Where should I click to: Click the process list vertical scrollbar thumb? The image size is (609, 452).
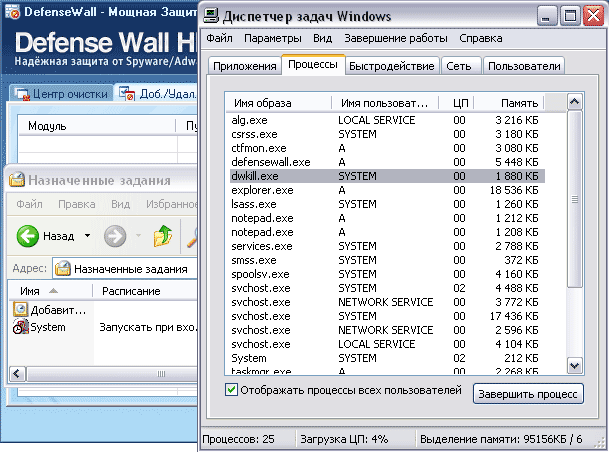(574, 199)
